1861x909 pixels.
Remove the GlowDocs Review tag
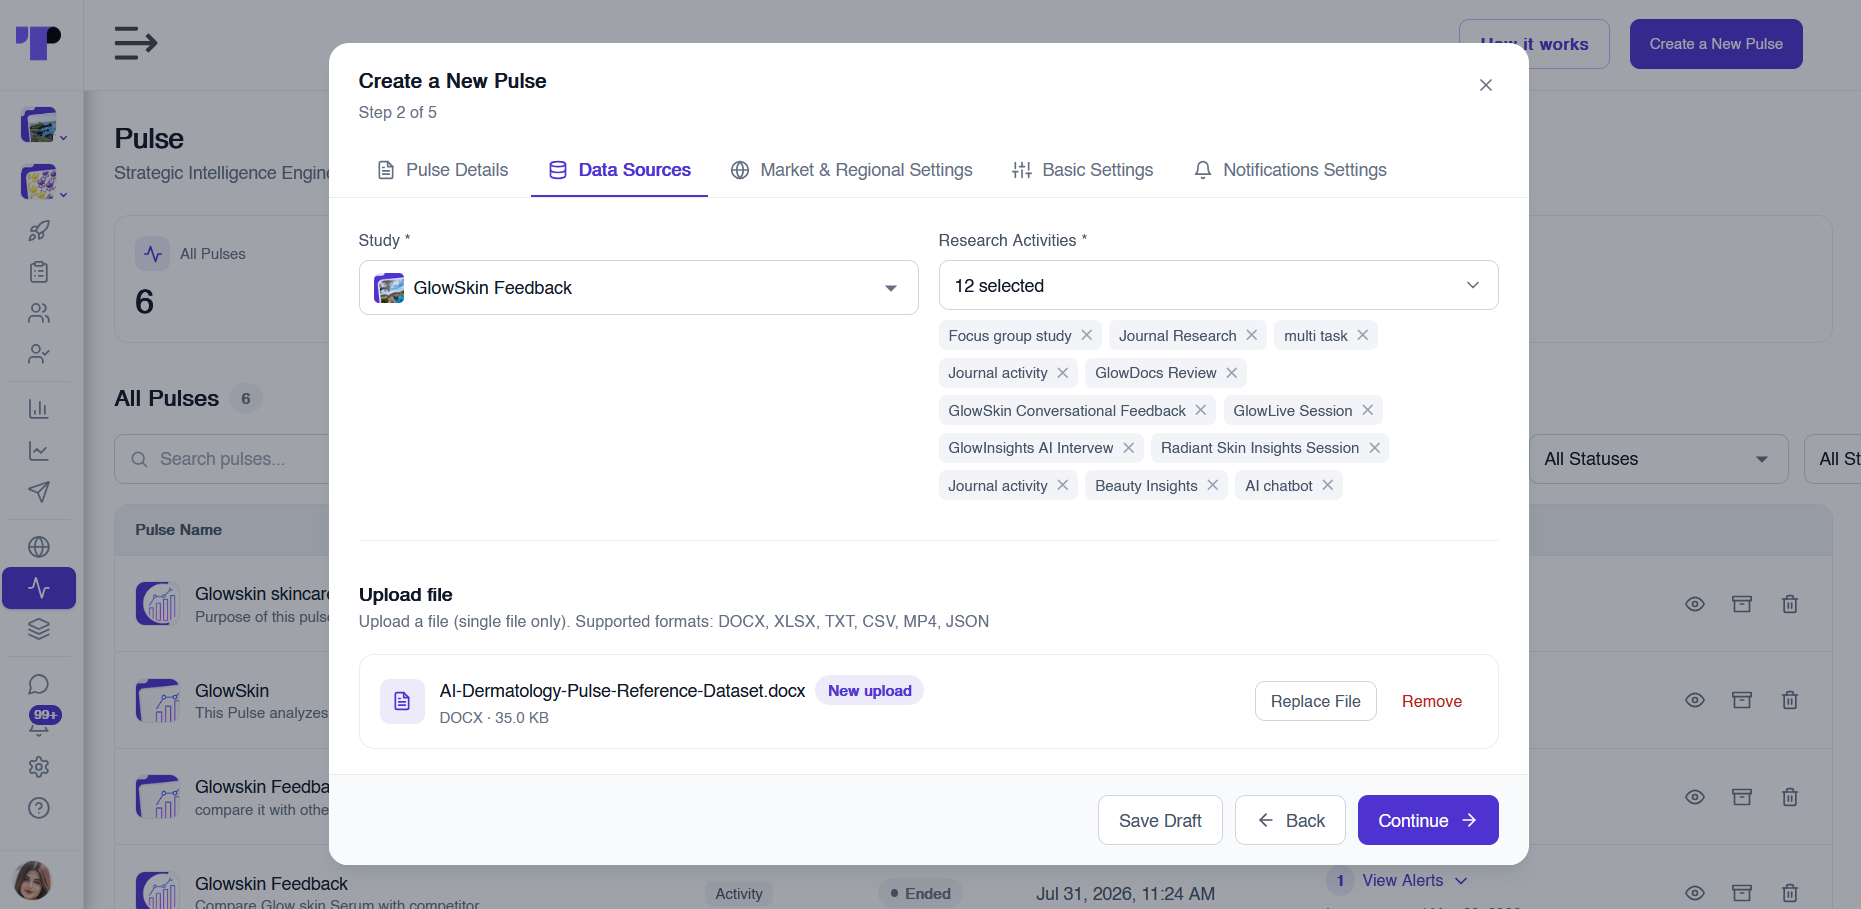pyautogui.click(x=1232, y=373)
